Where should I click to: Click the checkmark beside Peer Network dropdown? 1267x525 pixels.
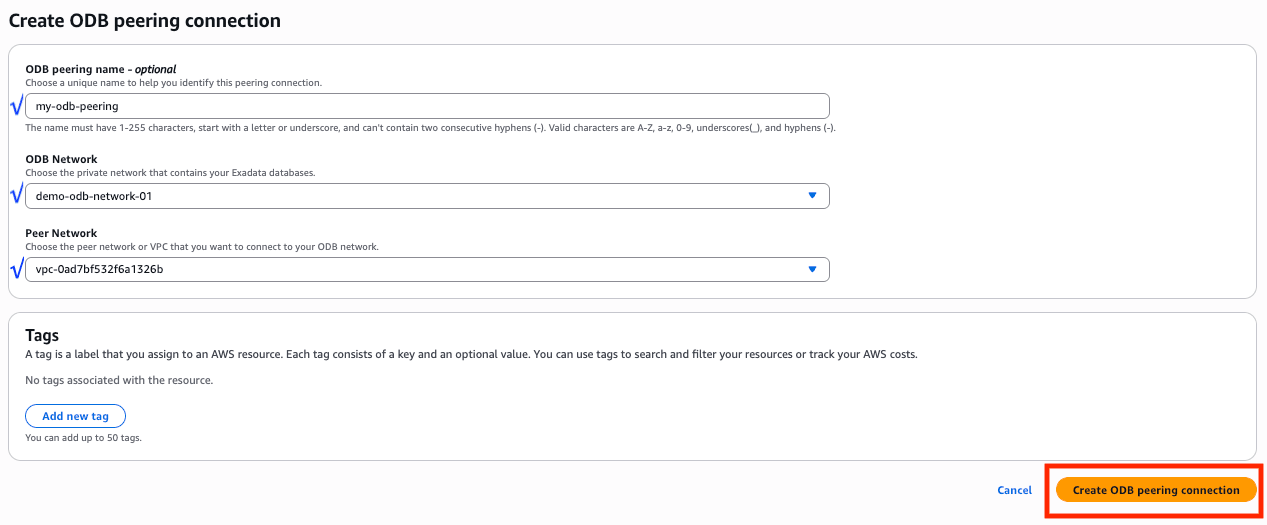16,268
